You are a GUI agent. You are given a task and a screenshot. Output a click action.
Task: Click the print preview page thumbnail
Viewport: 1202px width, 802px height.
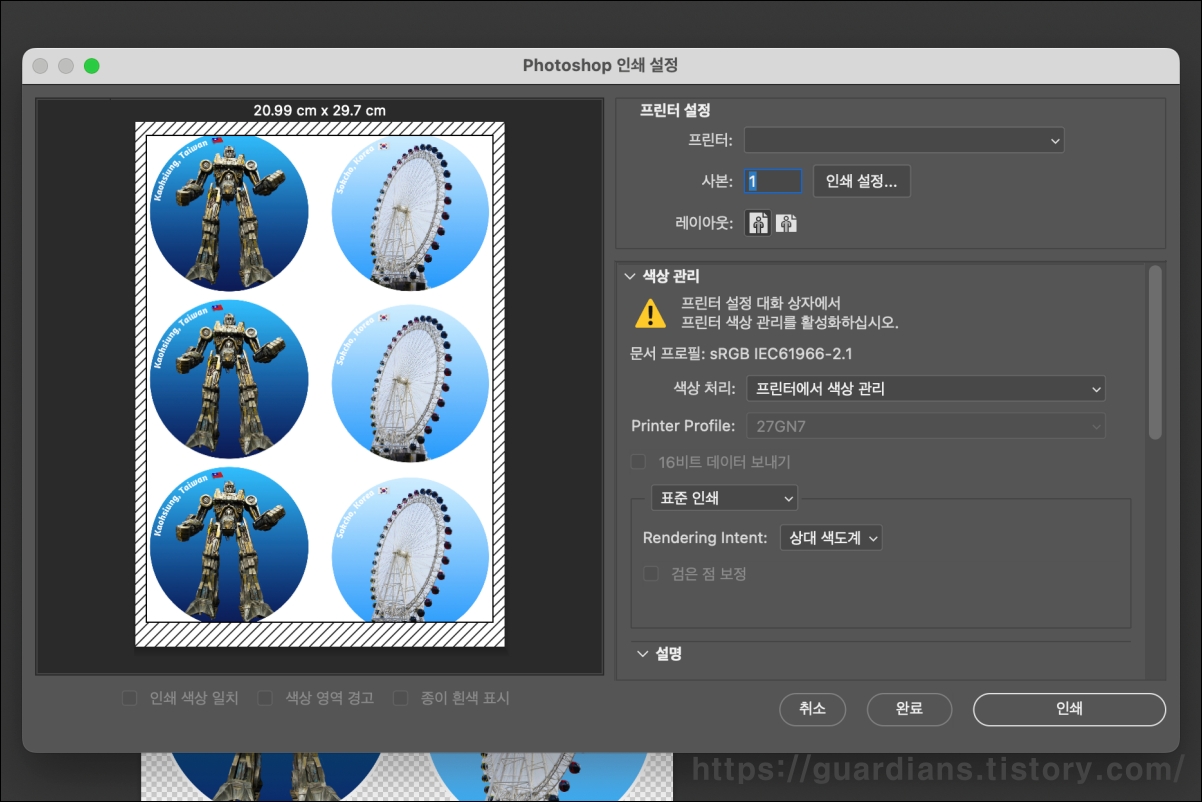click(320, 385)
